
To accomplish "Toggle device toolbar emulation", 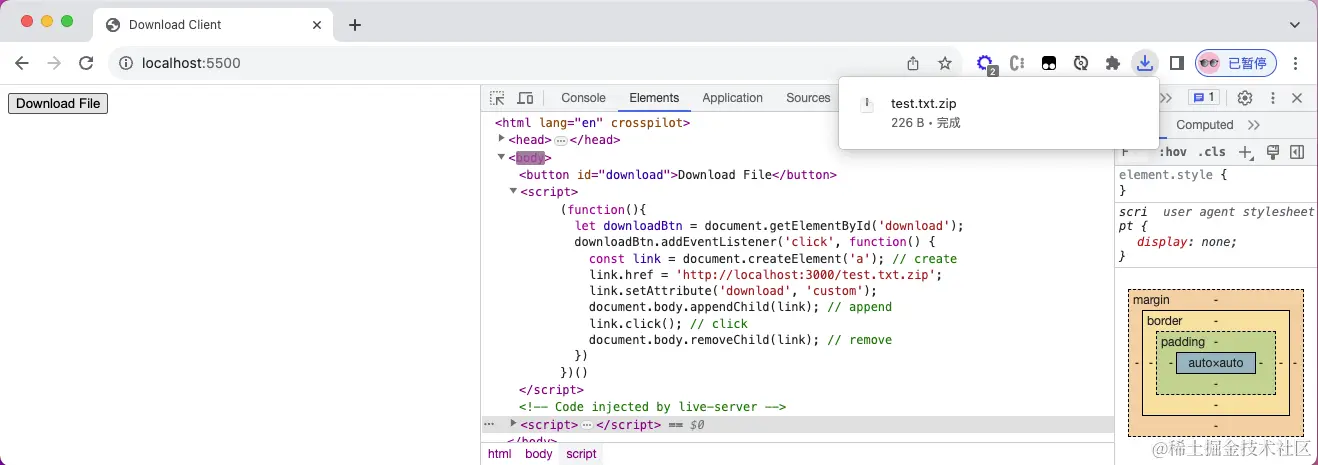I will [x=525, y=98].
